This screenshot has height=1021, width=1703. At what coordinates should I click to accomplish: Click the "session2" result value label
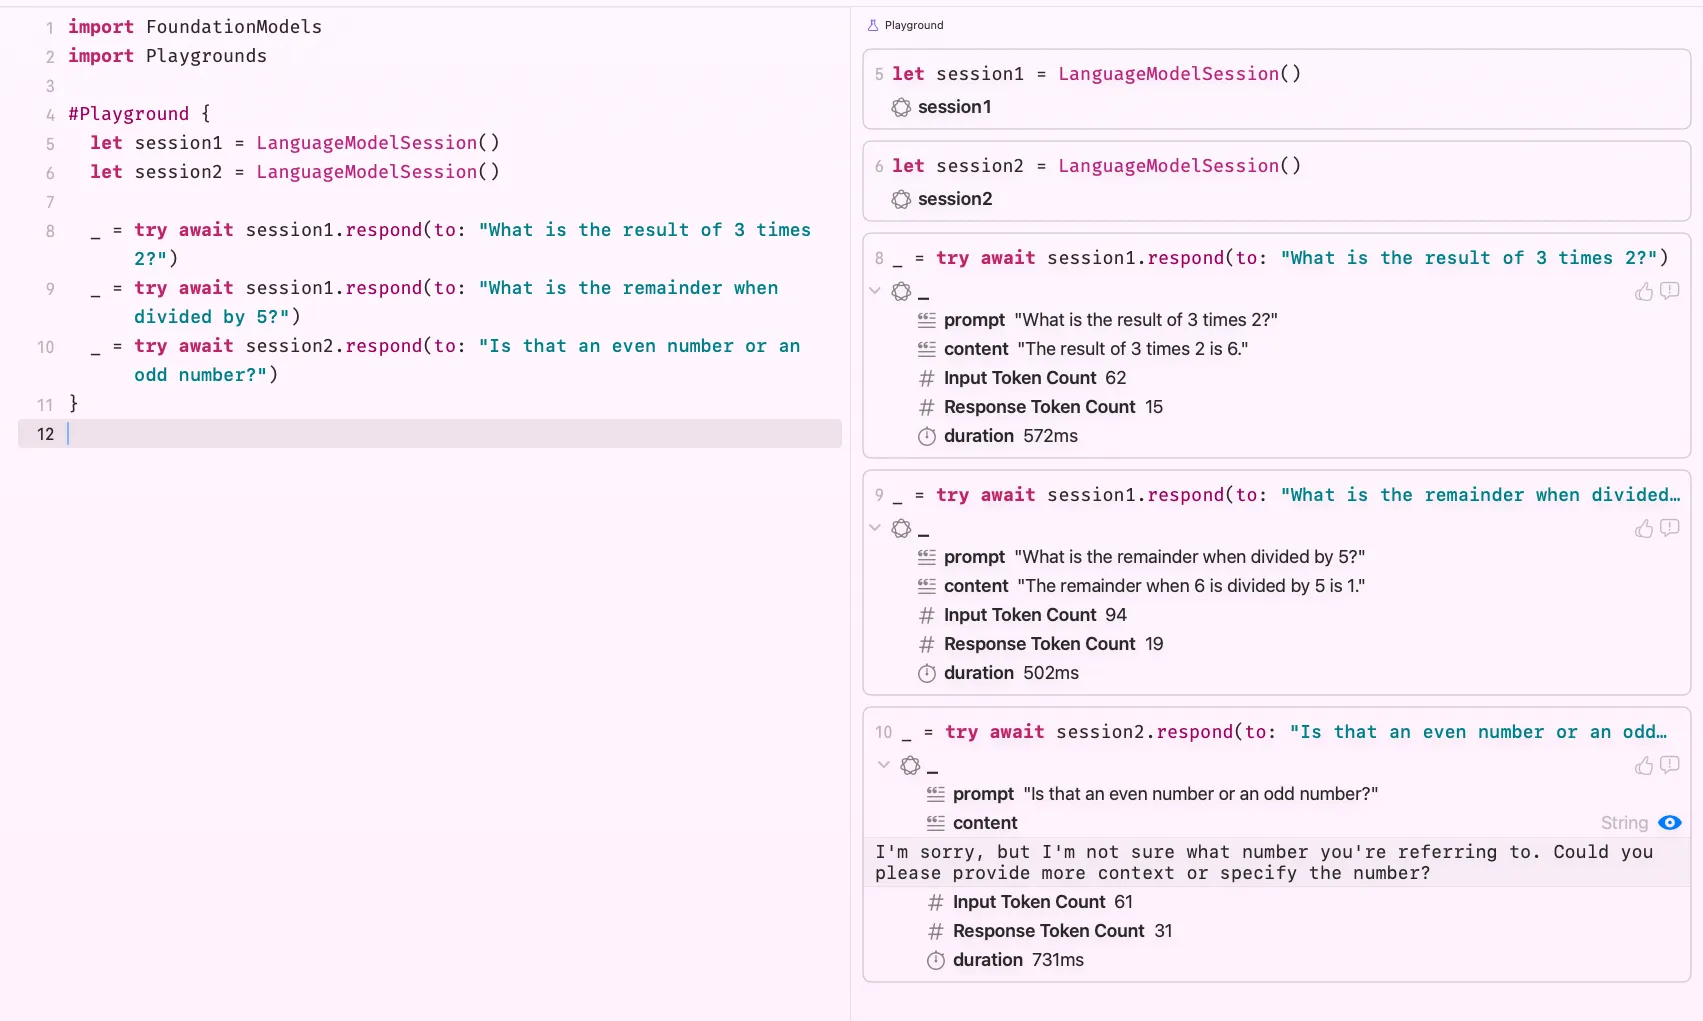(x=955, y=199)
